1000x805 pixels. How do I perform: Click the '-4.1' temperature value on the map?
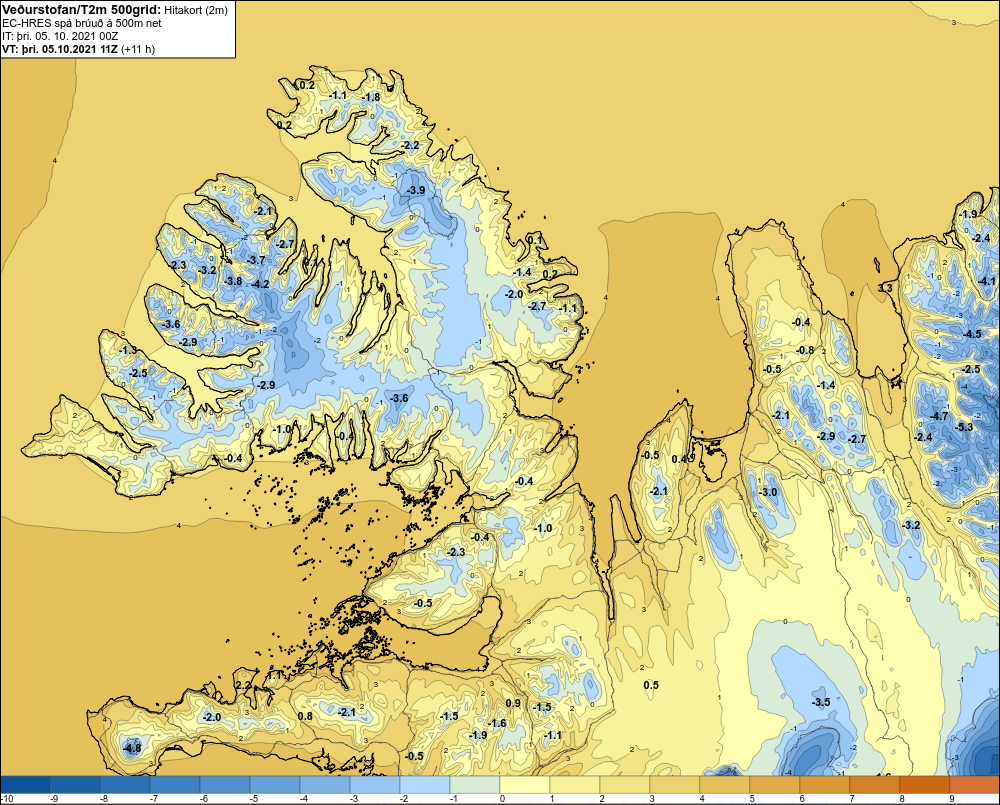(986, 281)
